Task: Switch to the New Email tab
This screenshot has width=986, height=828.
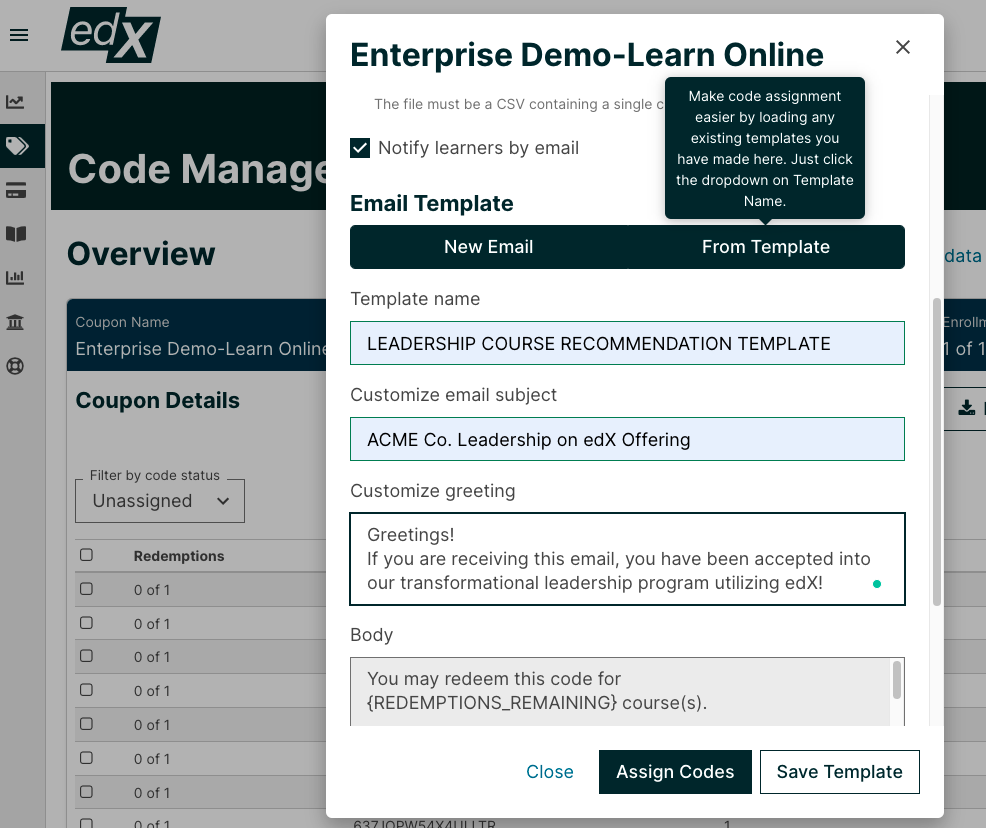Action: (489, 247)
